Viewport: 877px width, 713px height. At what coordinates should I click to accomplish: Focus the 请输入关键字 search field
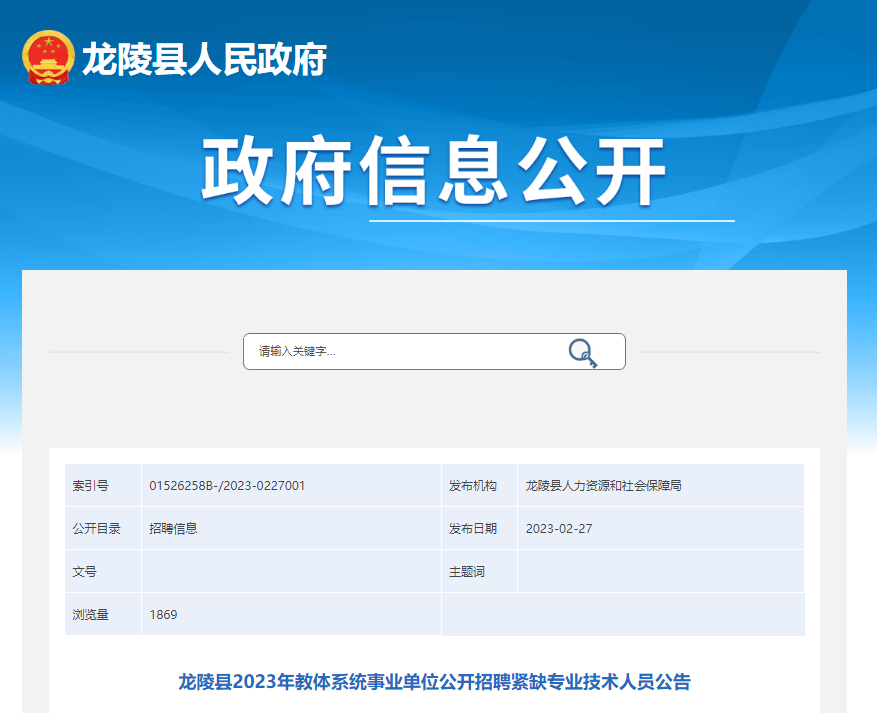[400, 352]
